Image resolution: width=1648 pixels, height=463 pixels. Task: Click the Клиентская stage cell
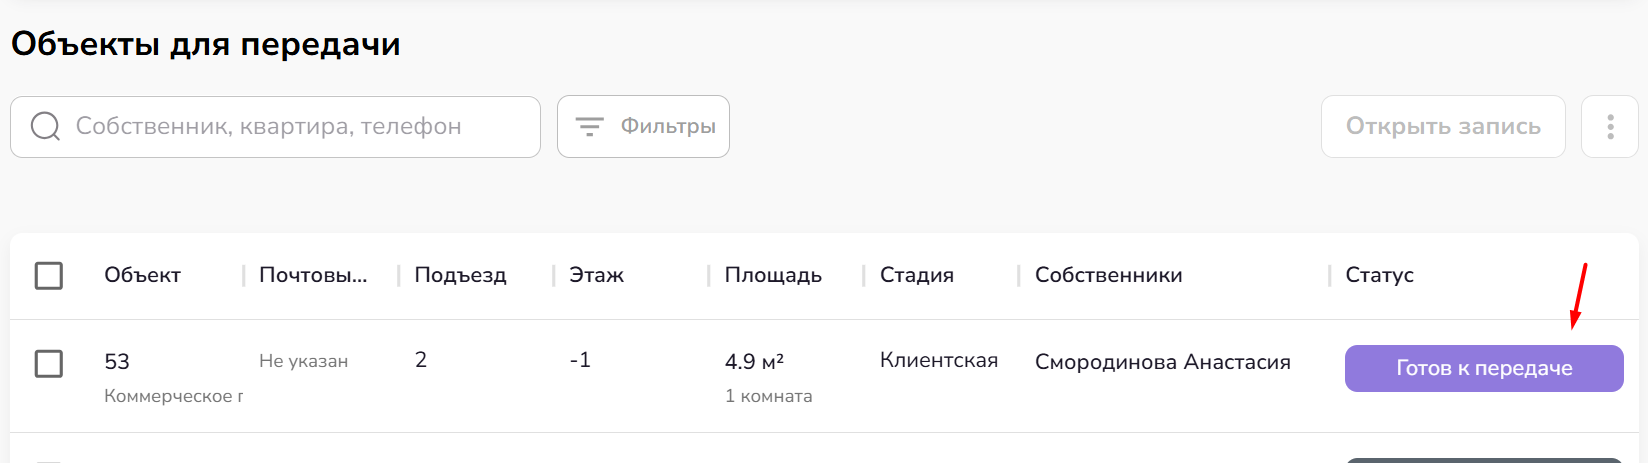tap(938, 360)
